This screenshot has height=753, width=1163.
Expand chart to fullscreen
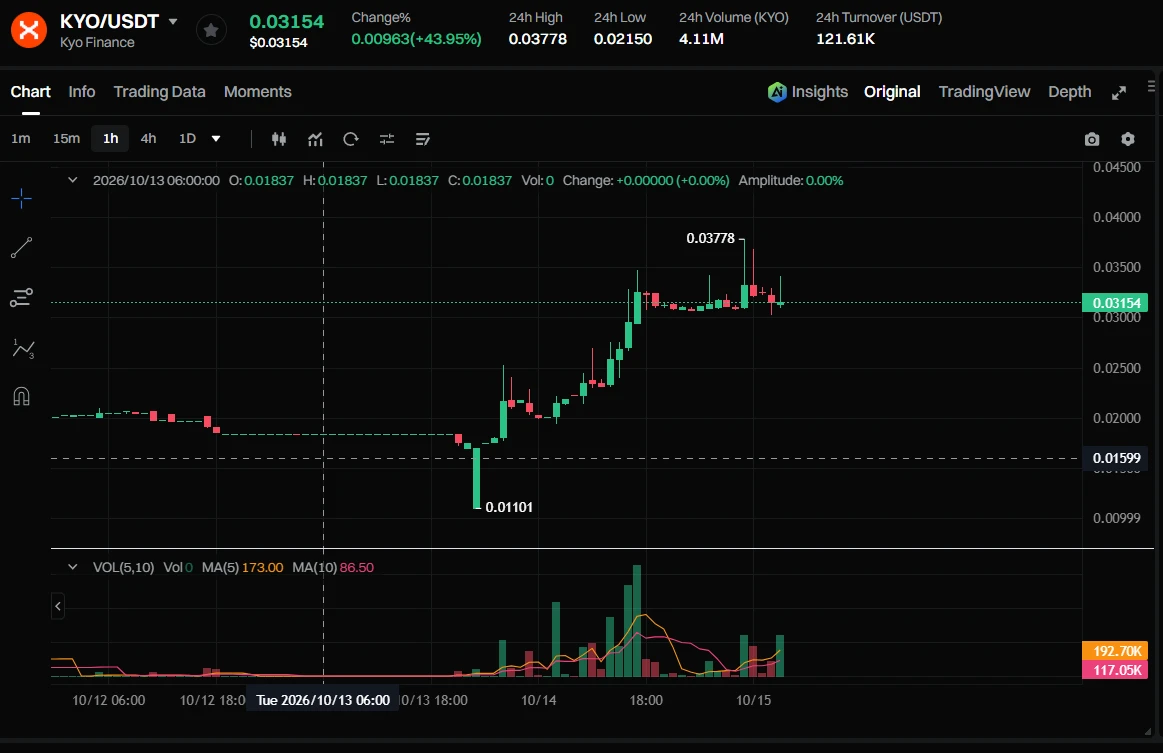(1119, 93)
